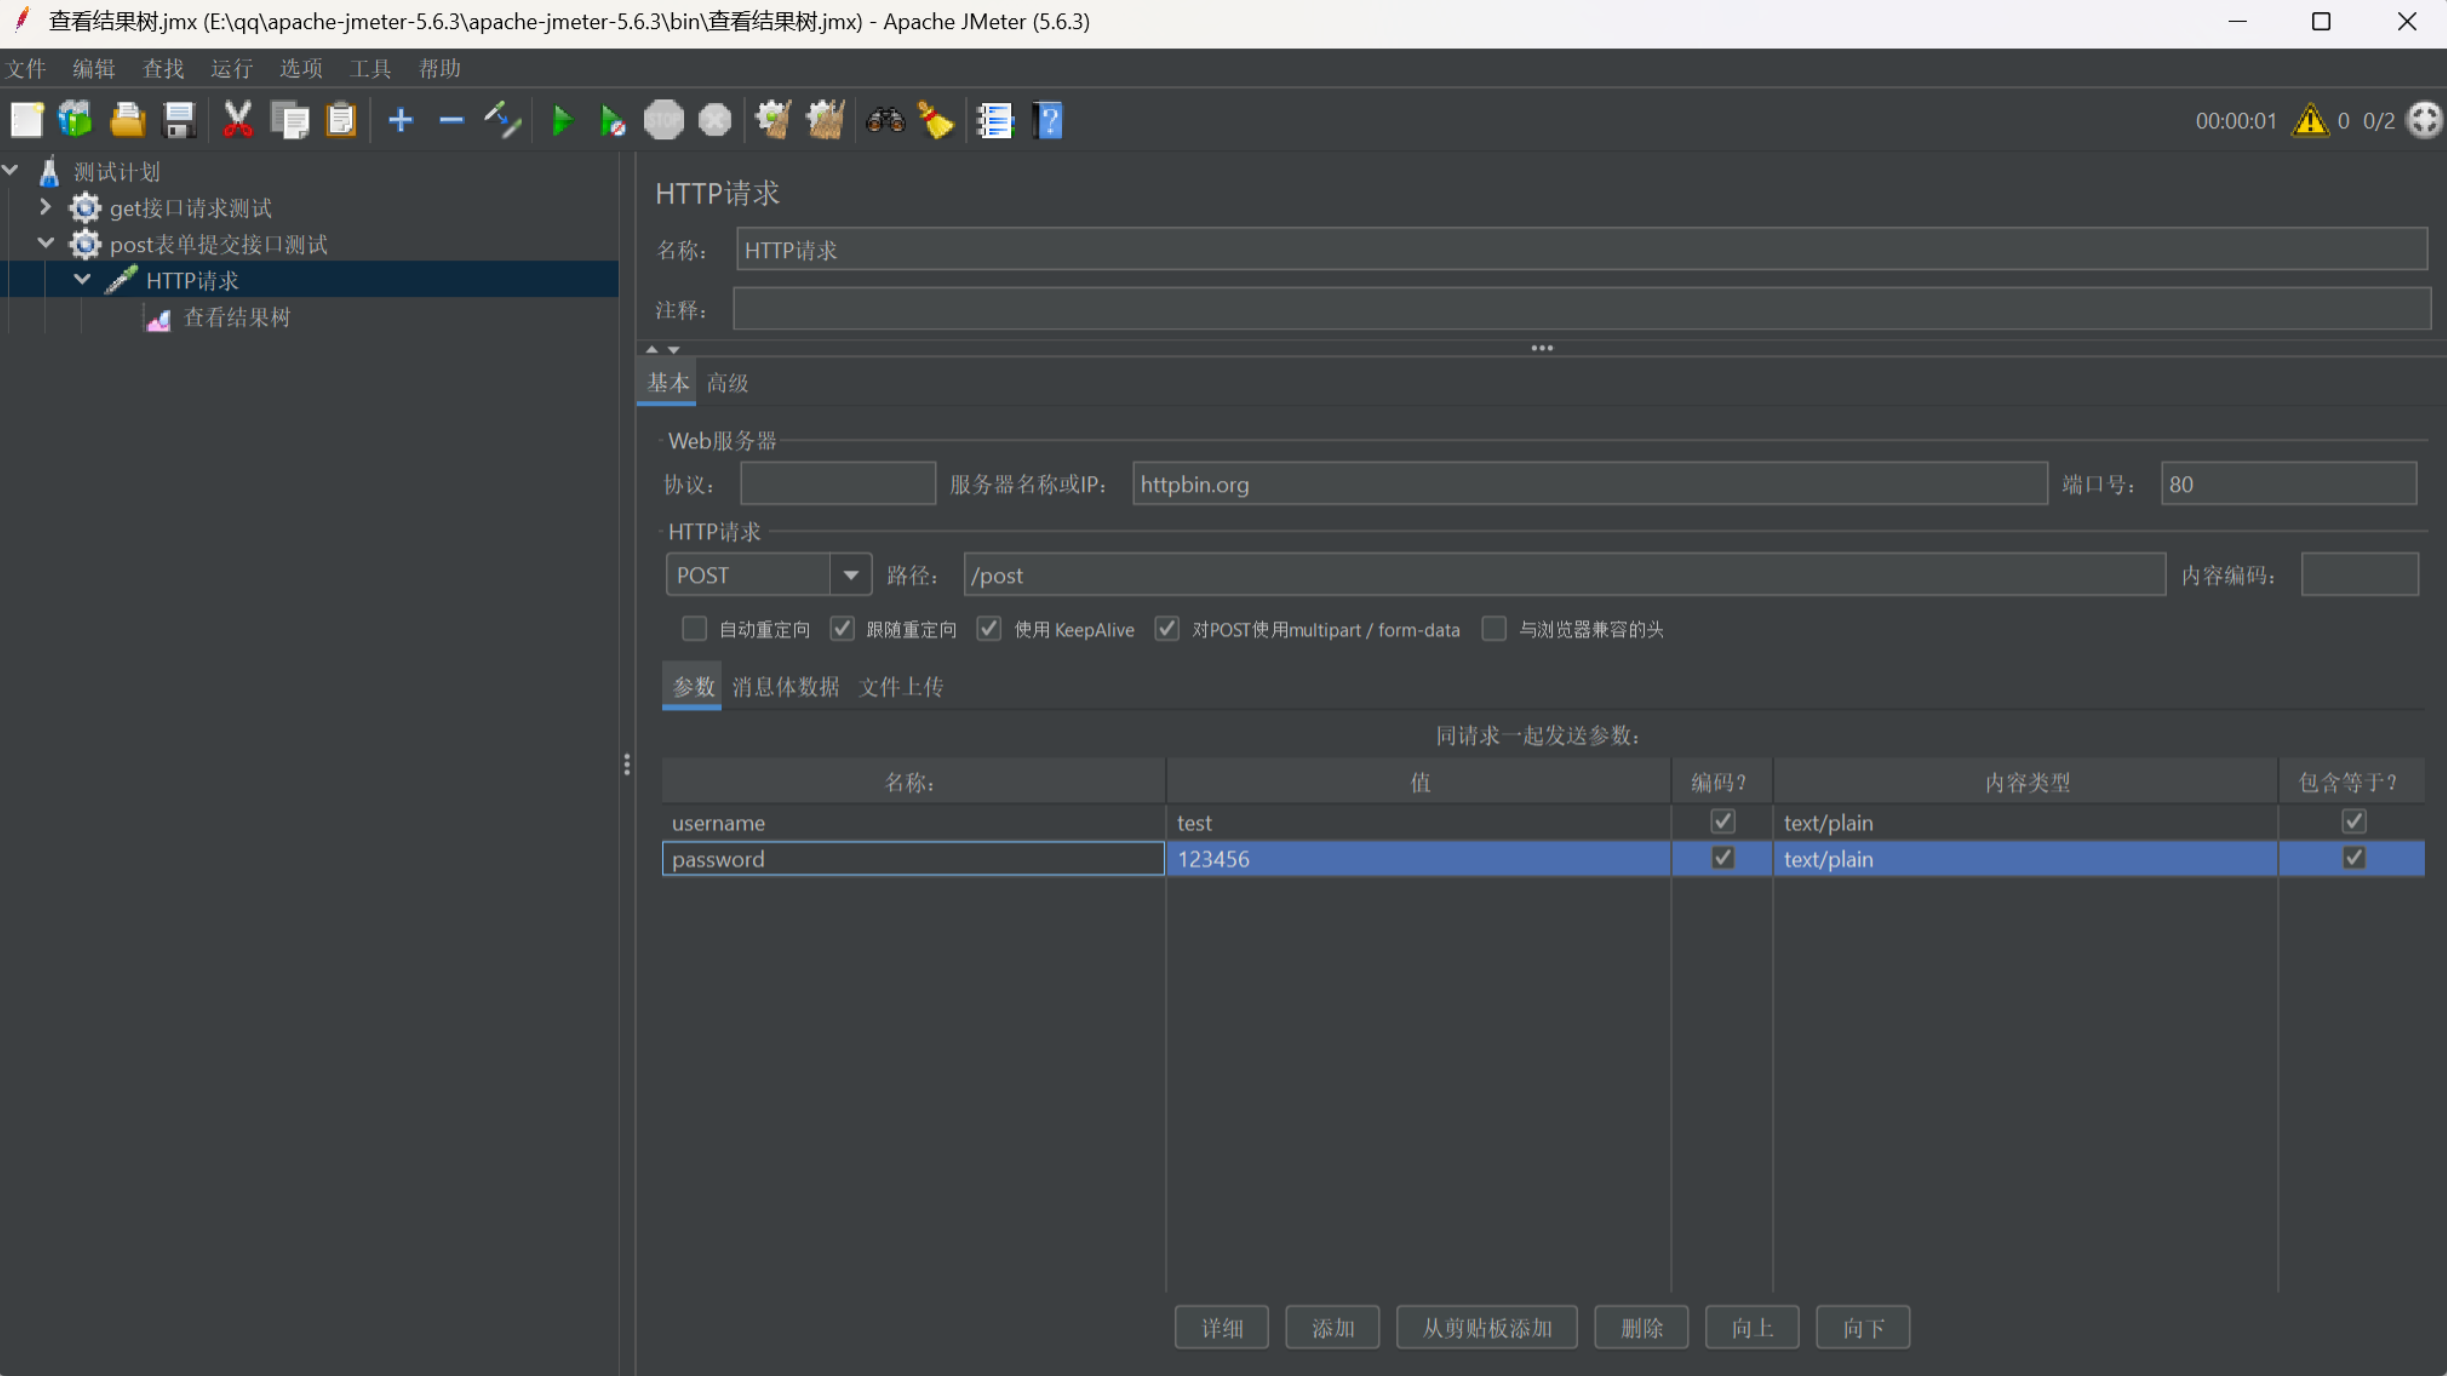The height and width of the screenshot is (1376, 2447).
Task: Switch to the 消息体数据 tab
Action: pos(785,687)
